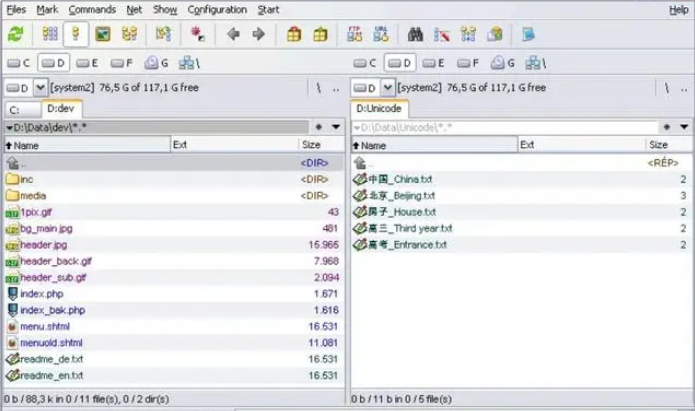Image resolution: width=695 pixels, height=411 pixels.
Task: Switch right panel to drive E
Action: coord(433,63)
